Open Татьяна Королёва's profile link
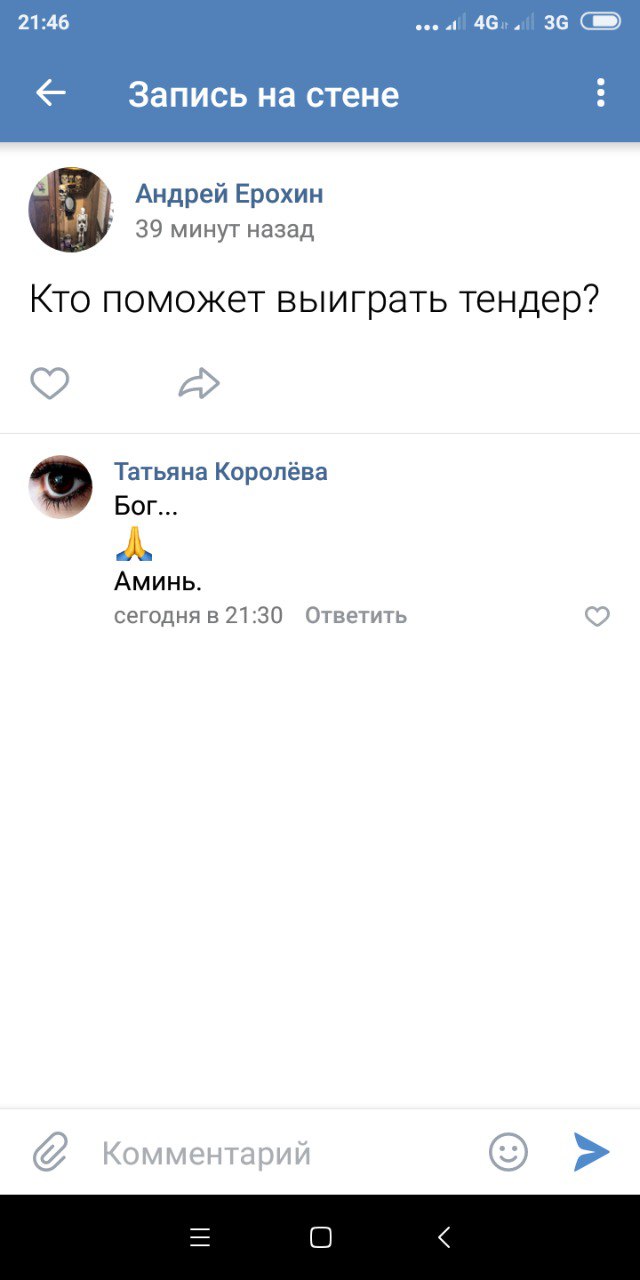640x1280 pixels. tap(220, 471)
